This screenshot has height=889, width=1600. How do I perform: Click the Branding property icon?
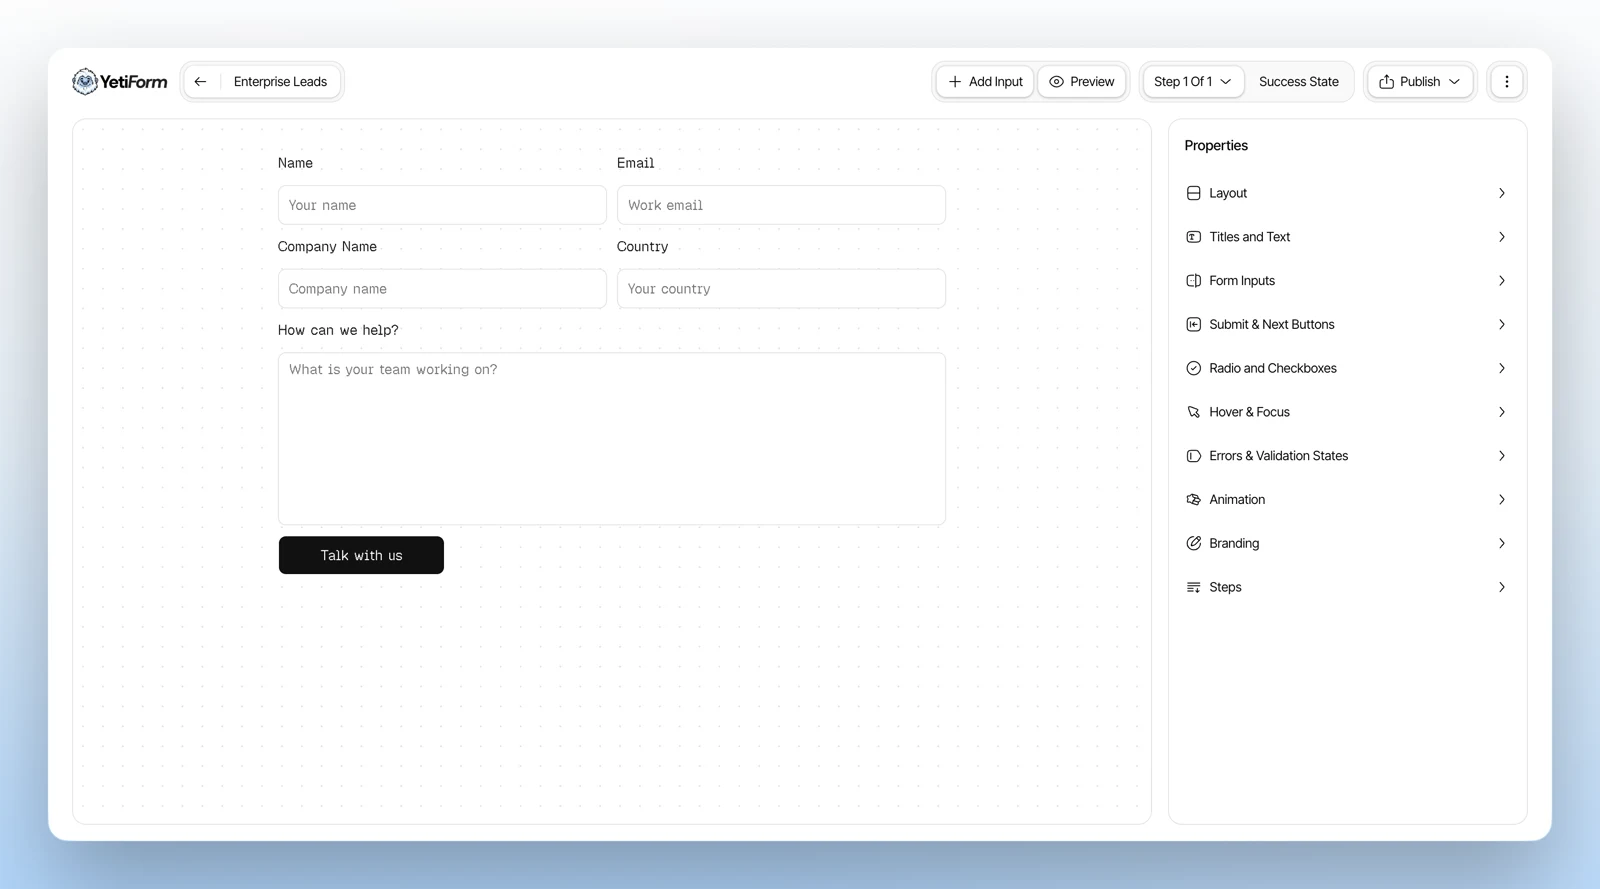tap(1193, 543)
